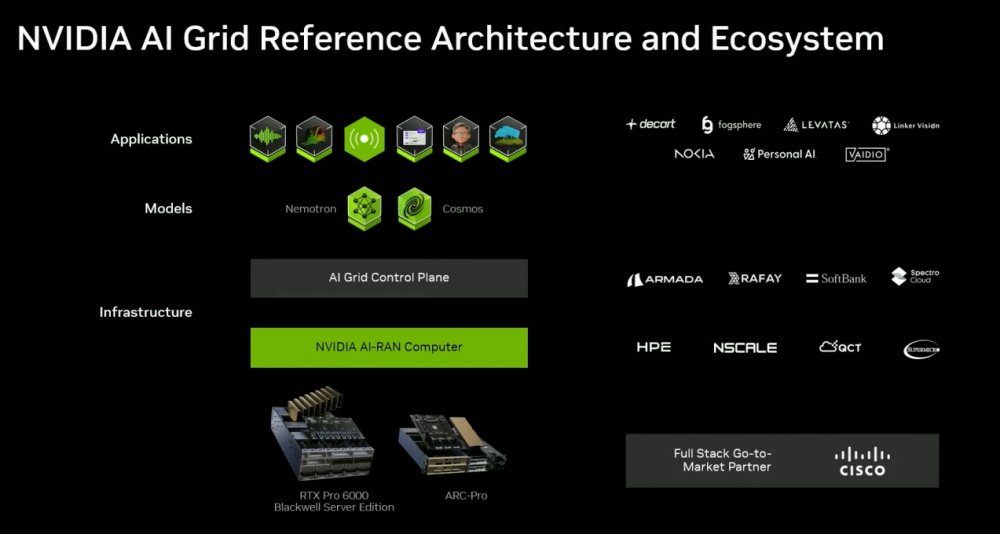1000x534 pixels.
Task: Open the SoftBank logo link
Action: (x=836, y=278)
